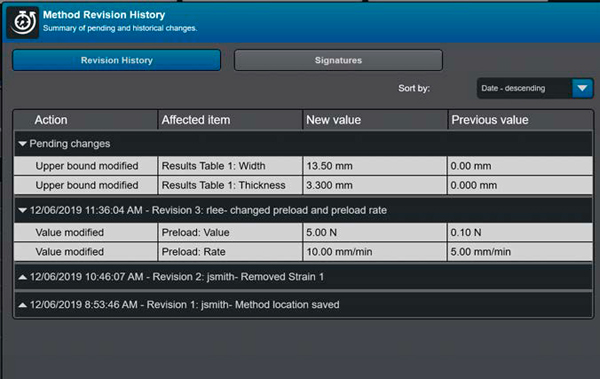This screenshot has width=600, height=379.
Task: Open the Sort by dropdown arrow
Action: click(x=582, y=88)
